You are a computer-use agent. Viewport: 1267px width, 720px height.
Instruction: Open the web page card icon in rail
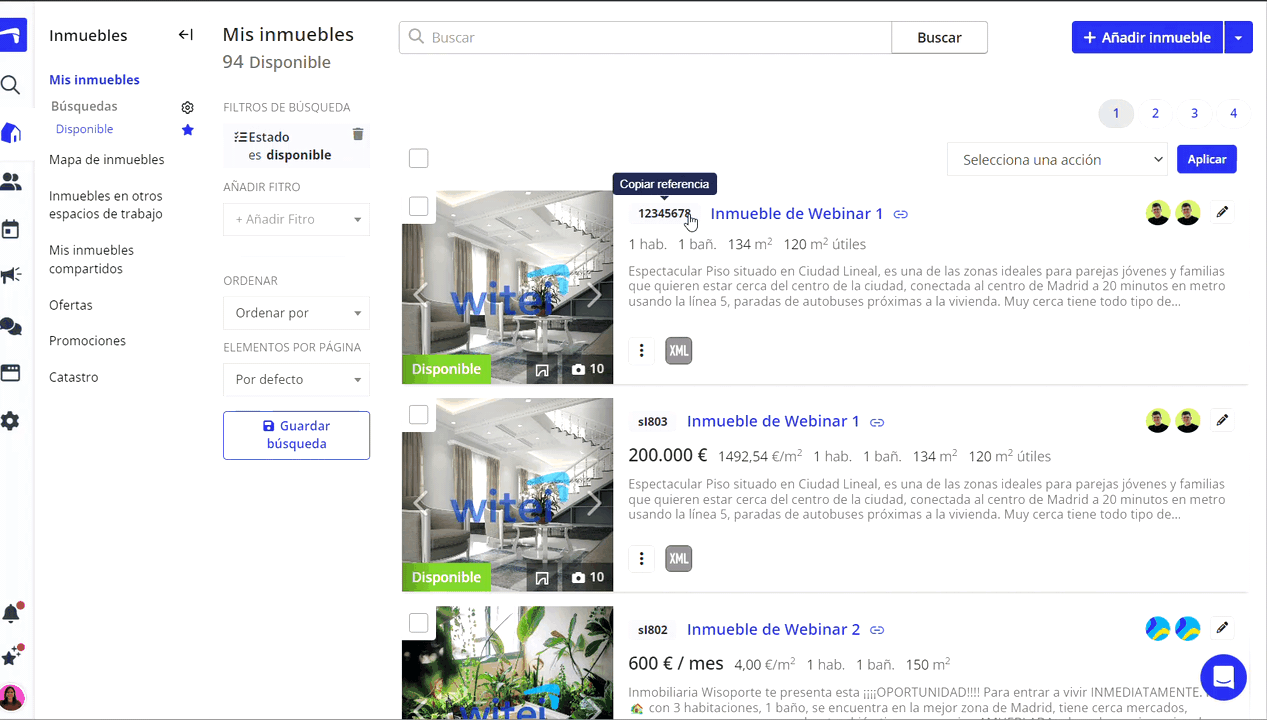pos(11,373)
